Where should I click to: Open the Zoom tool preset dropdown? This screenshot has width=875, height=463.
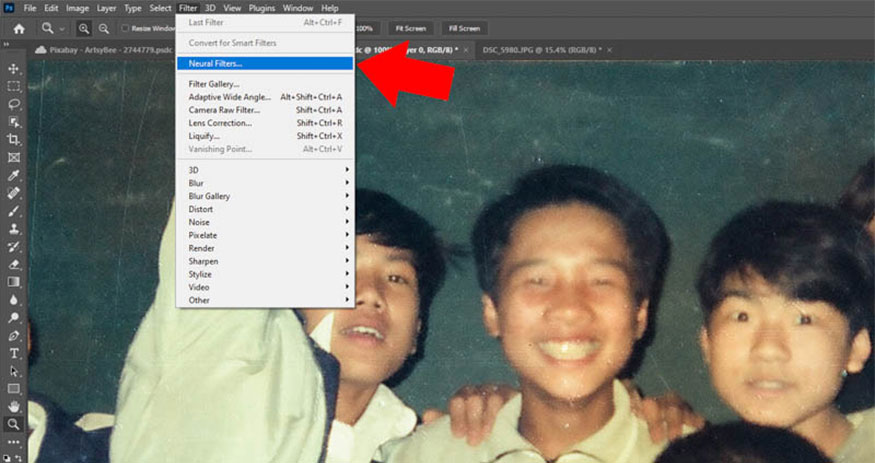(62, 29)
